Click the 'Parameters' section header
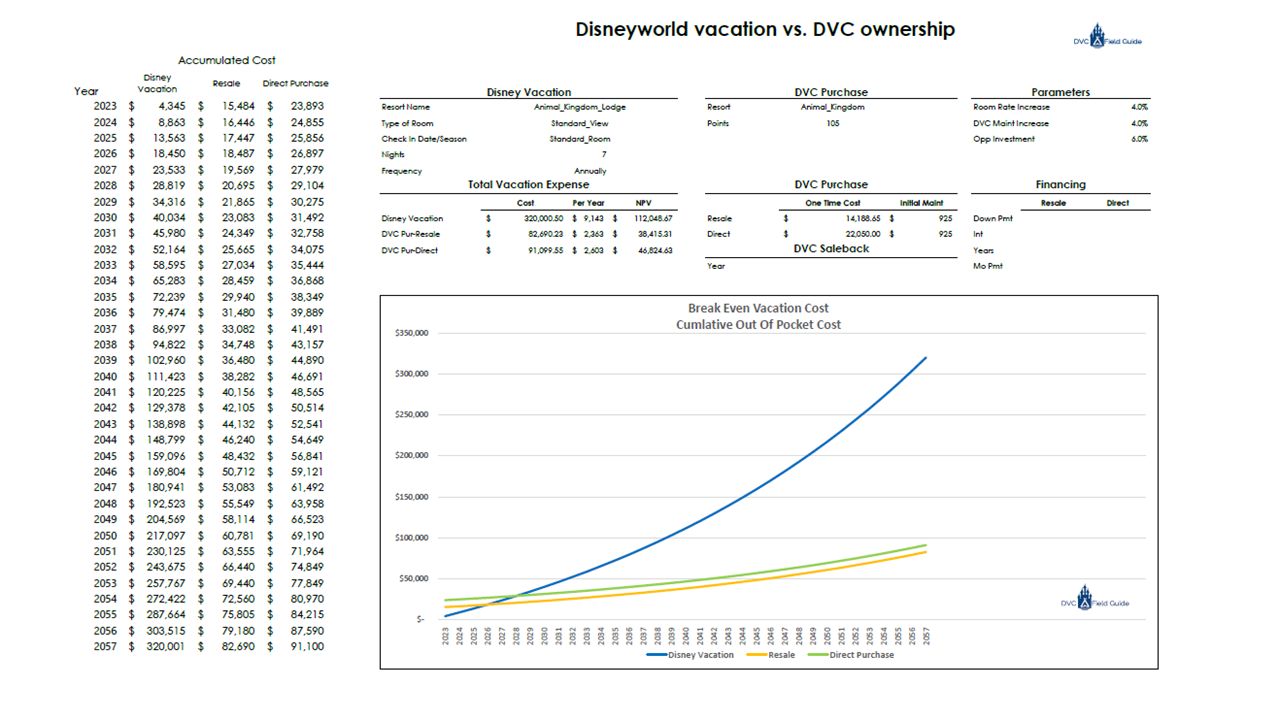1280x720 pixels. 1061,92
